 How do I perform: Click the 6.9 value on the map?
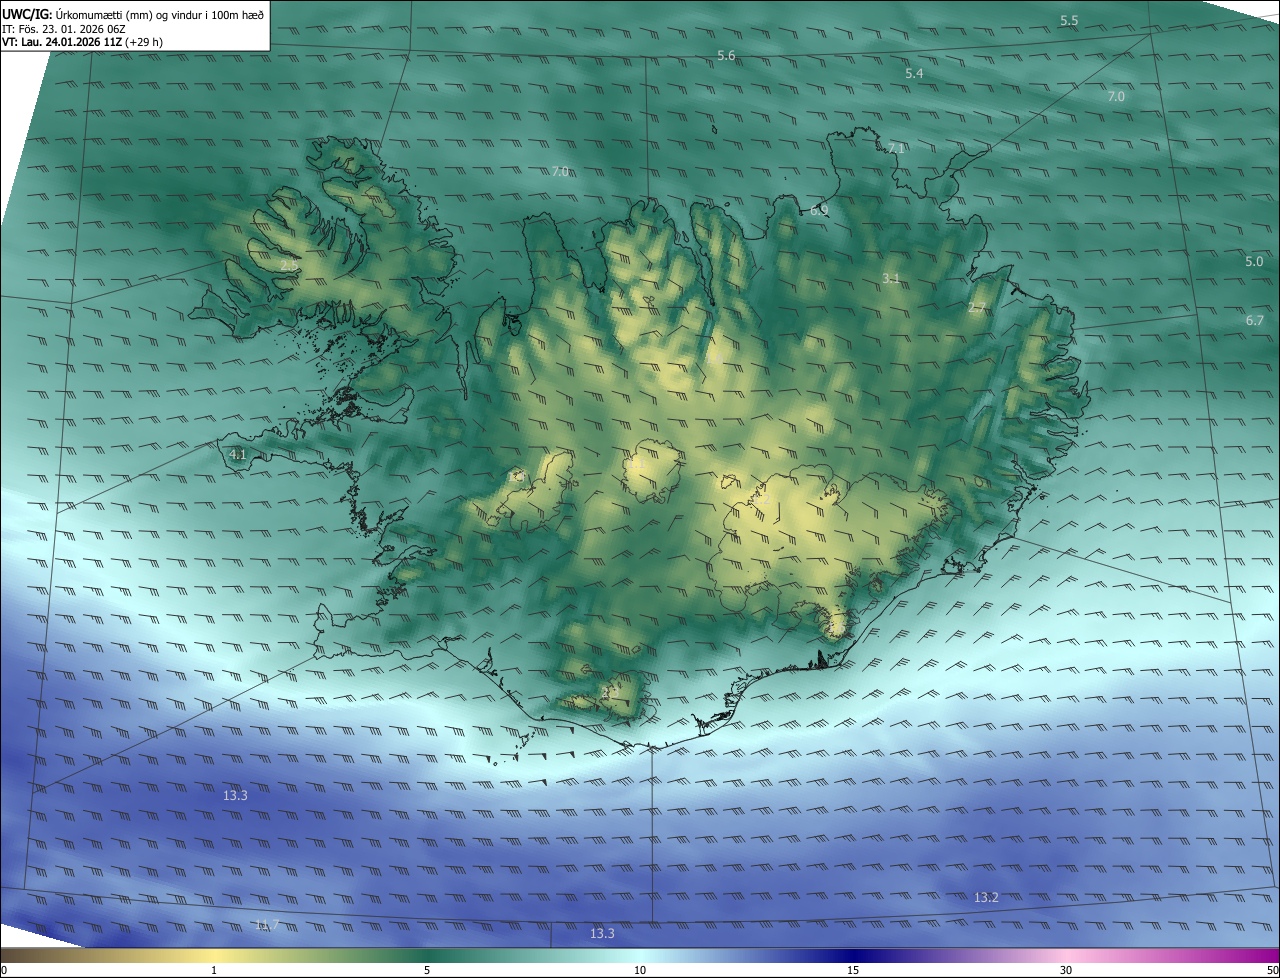coord(819,210)
